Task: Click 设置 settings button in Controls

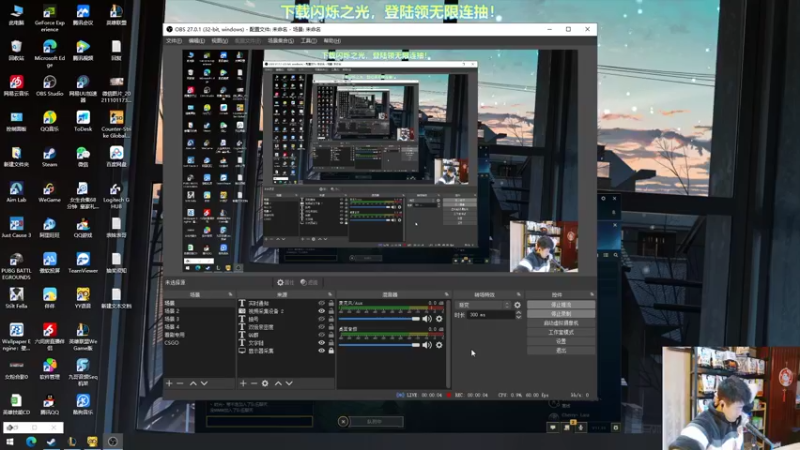Action: tap(561, 341)
